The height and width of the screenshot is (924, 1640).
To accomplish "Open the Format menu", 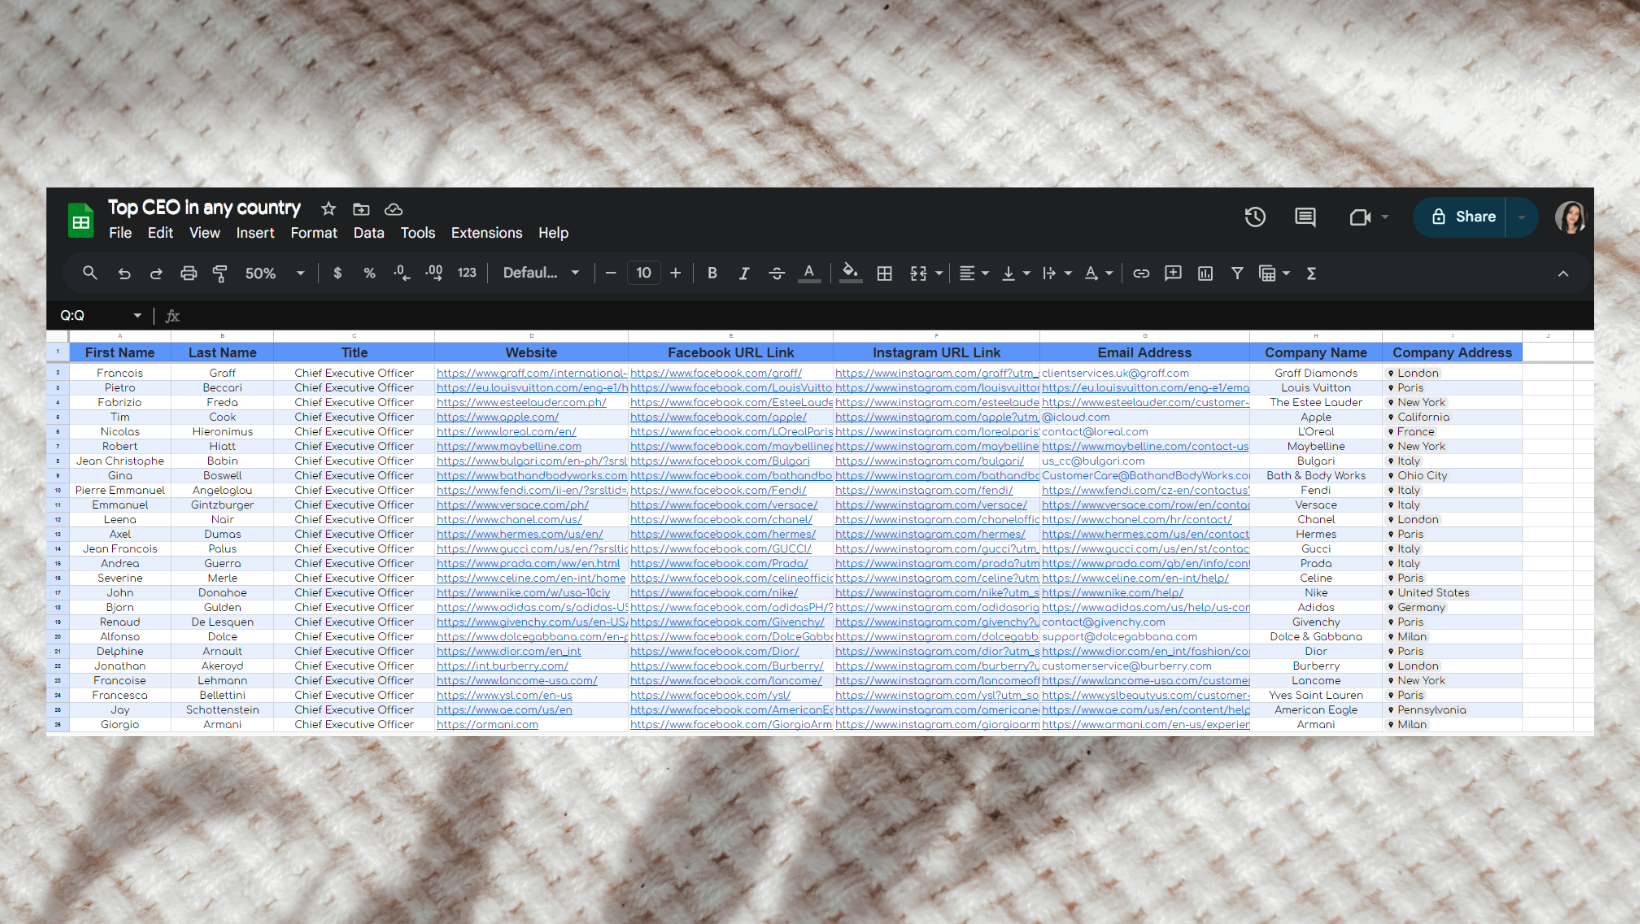I will [314, 233].
